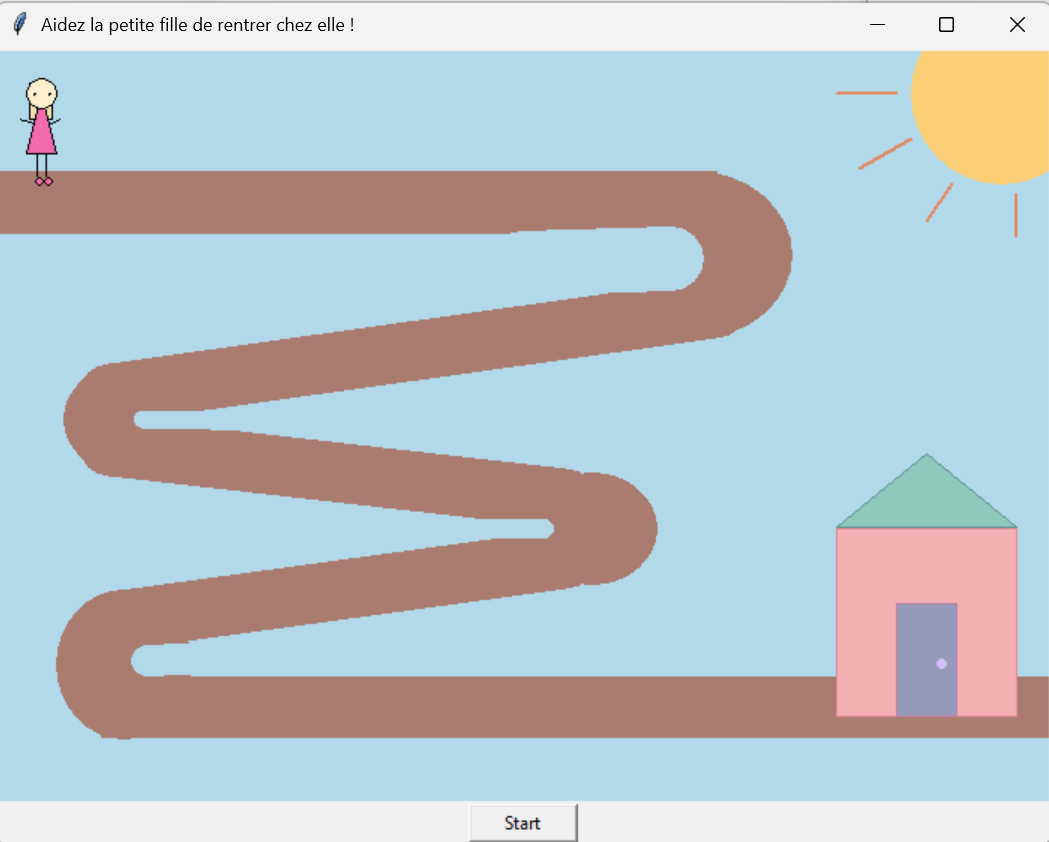This screenshot has width=1049, height=842.
Task: Click the green triangular roof of the house
Action: 927,500
